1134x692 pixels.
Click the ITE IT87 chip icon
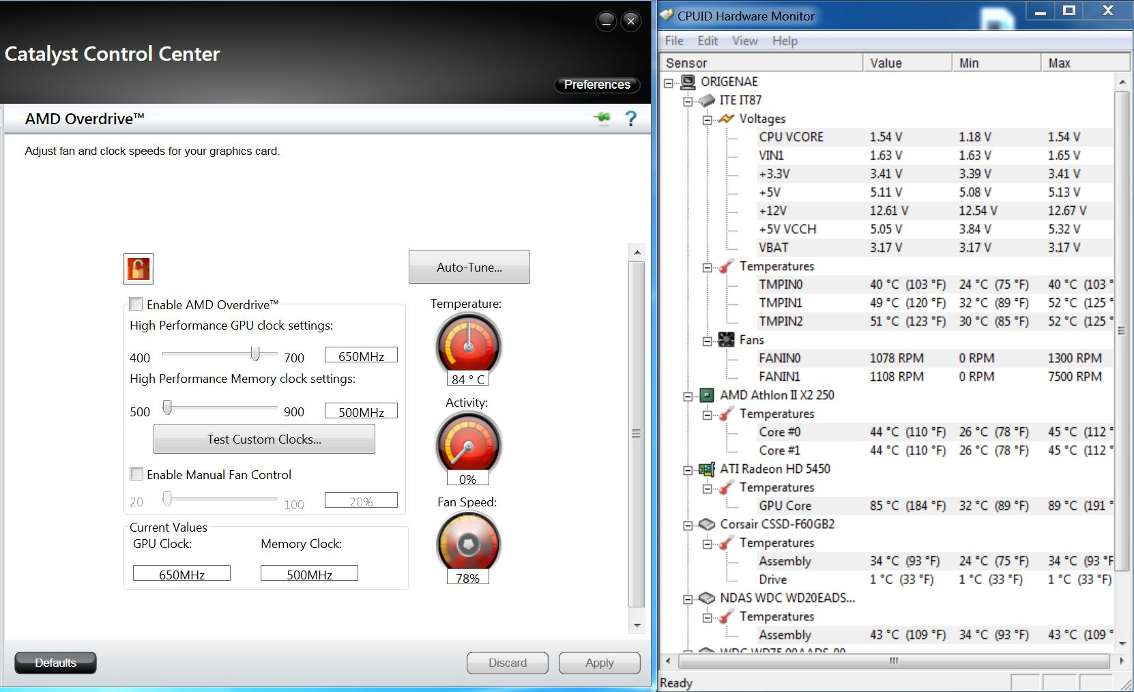(707, 100)
